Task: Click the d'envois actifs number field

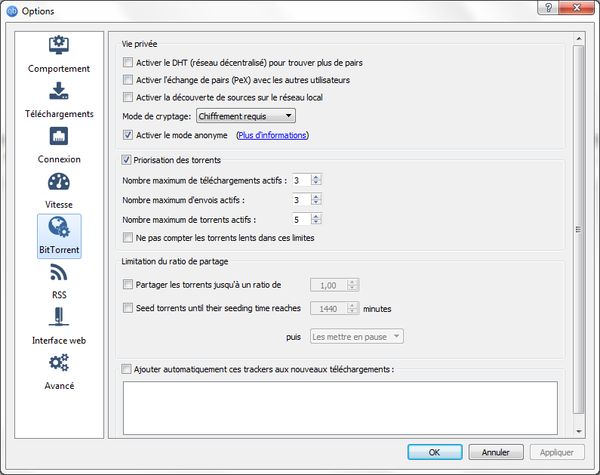Action: [302, 199]
